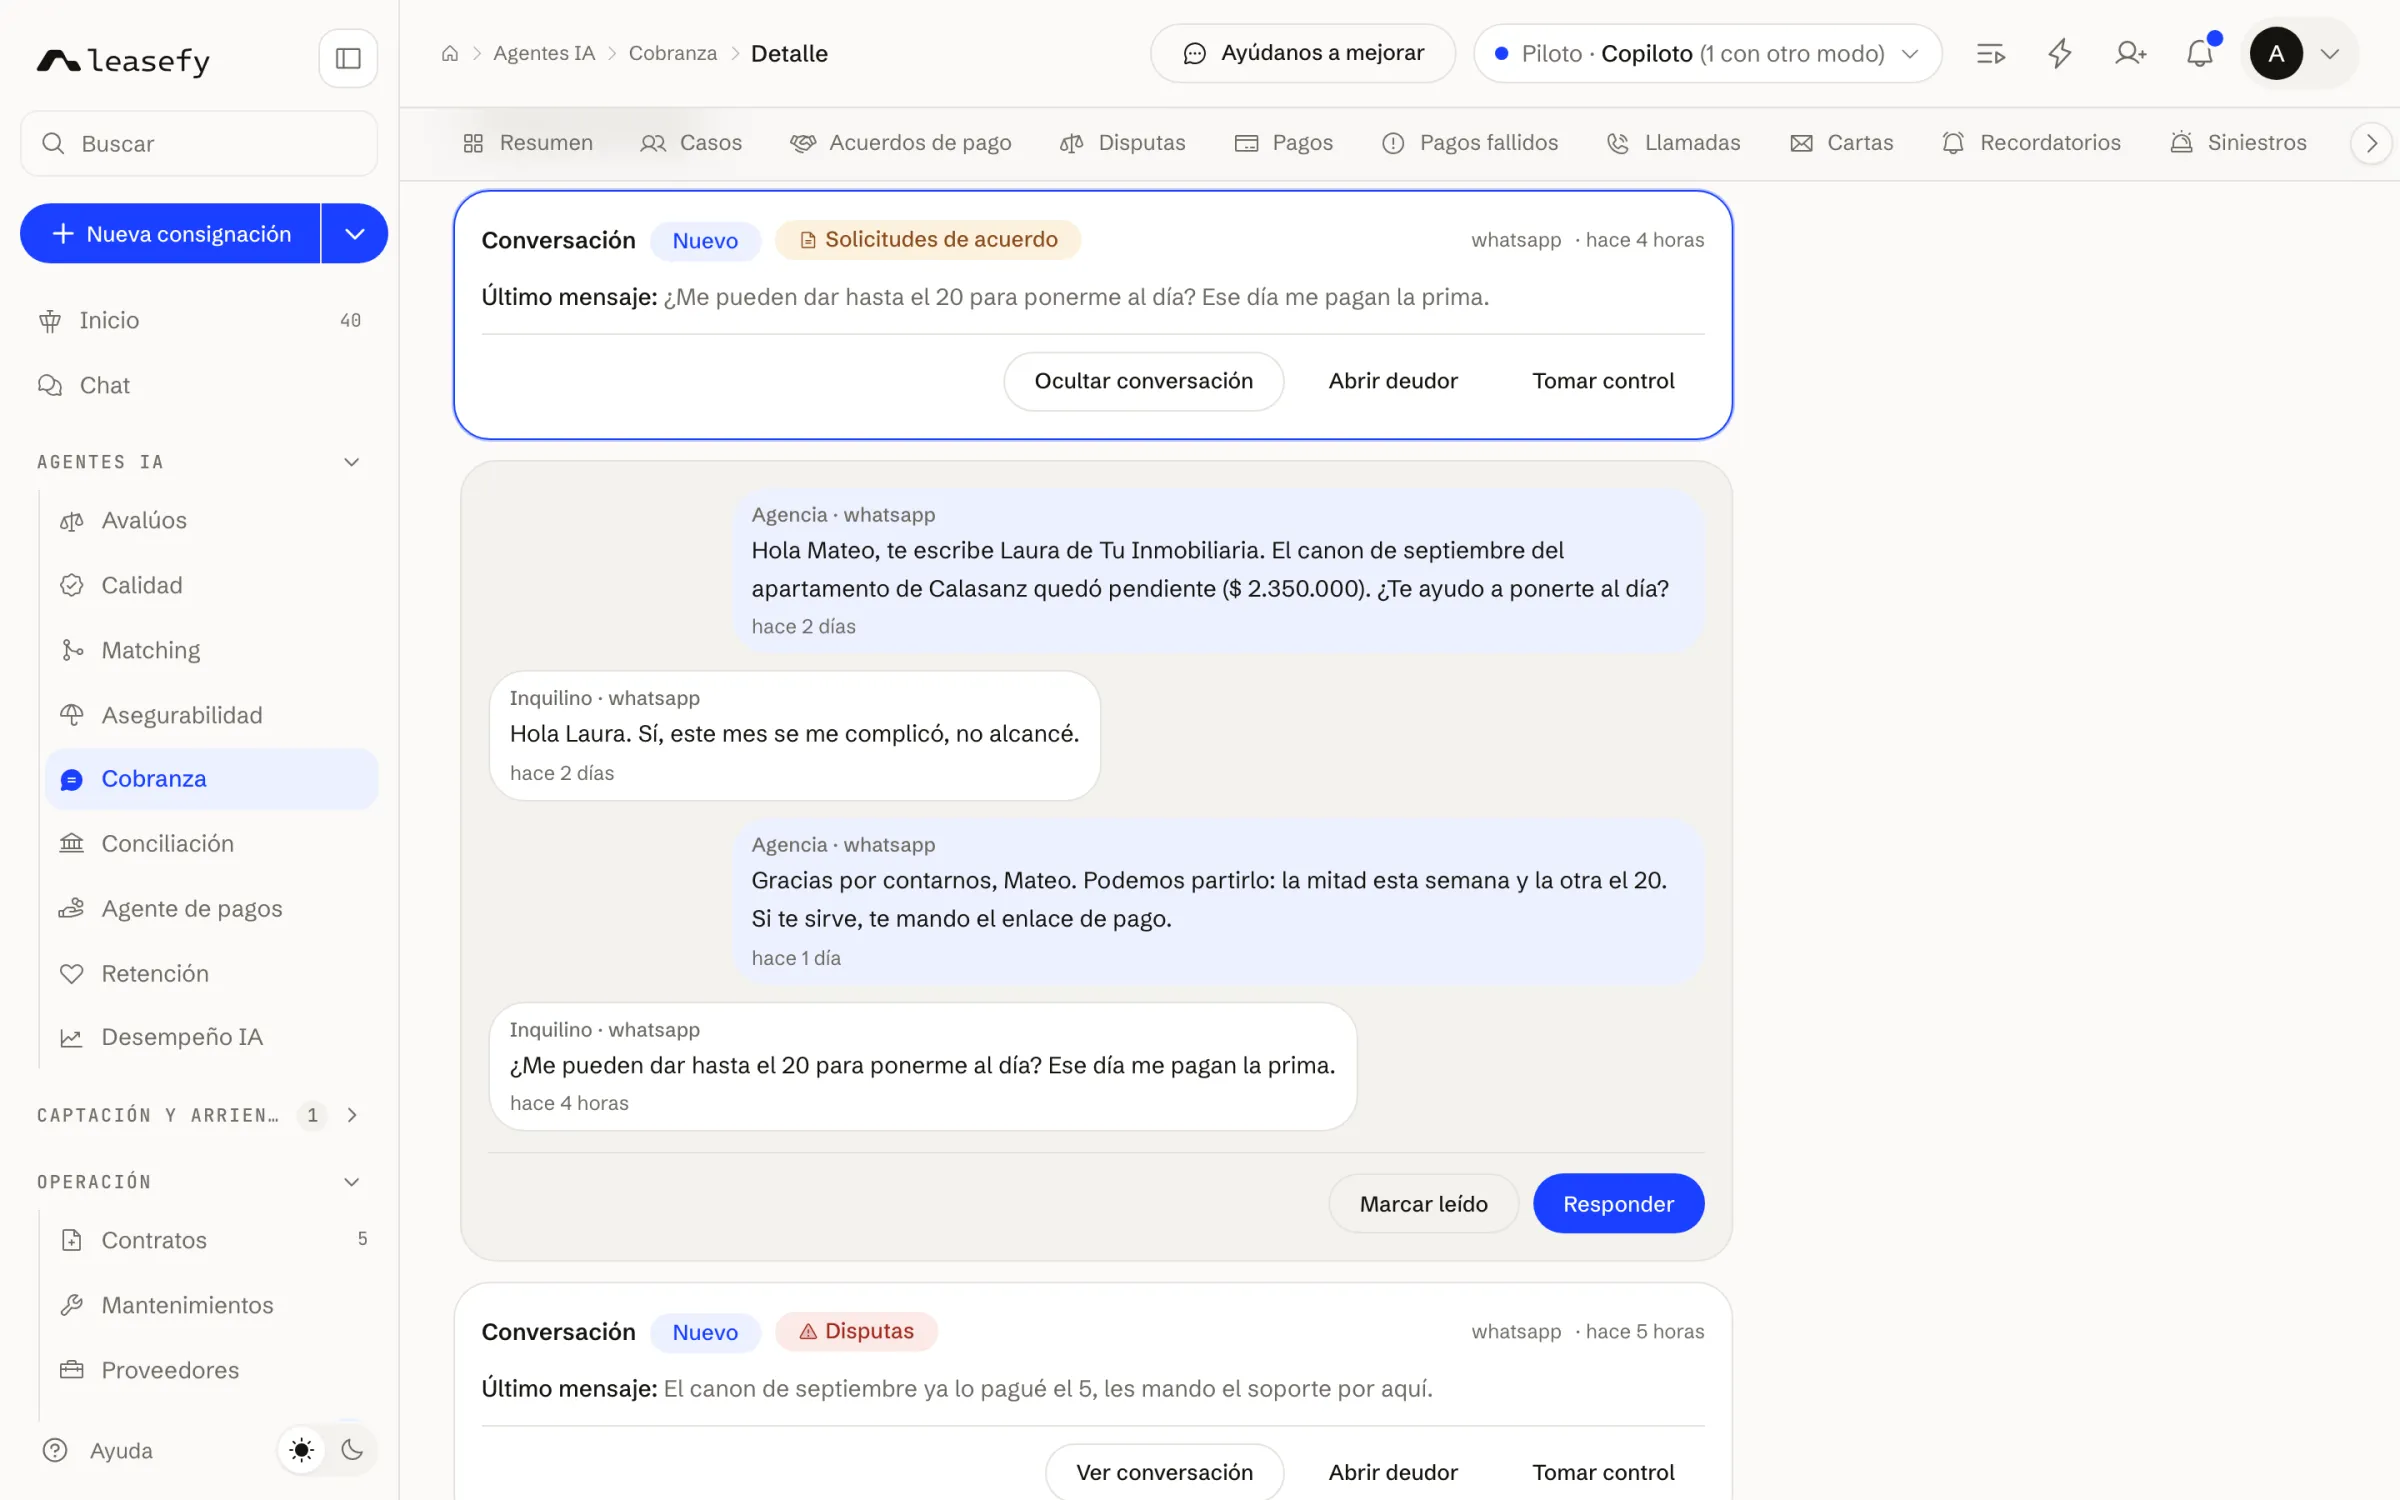Click Ver conversación in the Disputas card

pos(1164,1472)
